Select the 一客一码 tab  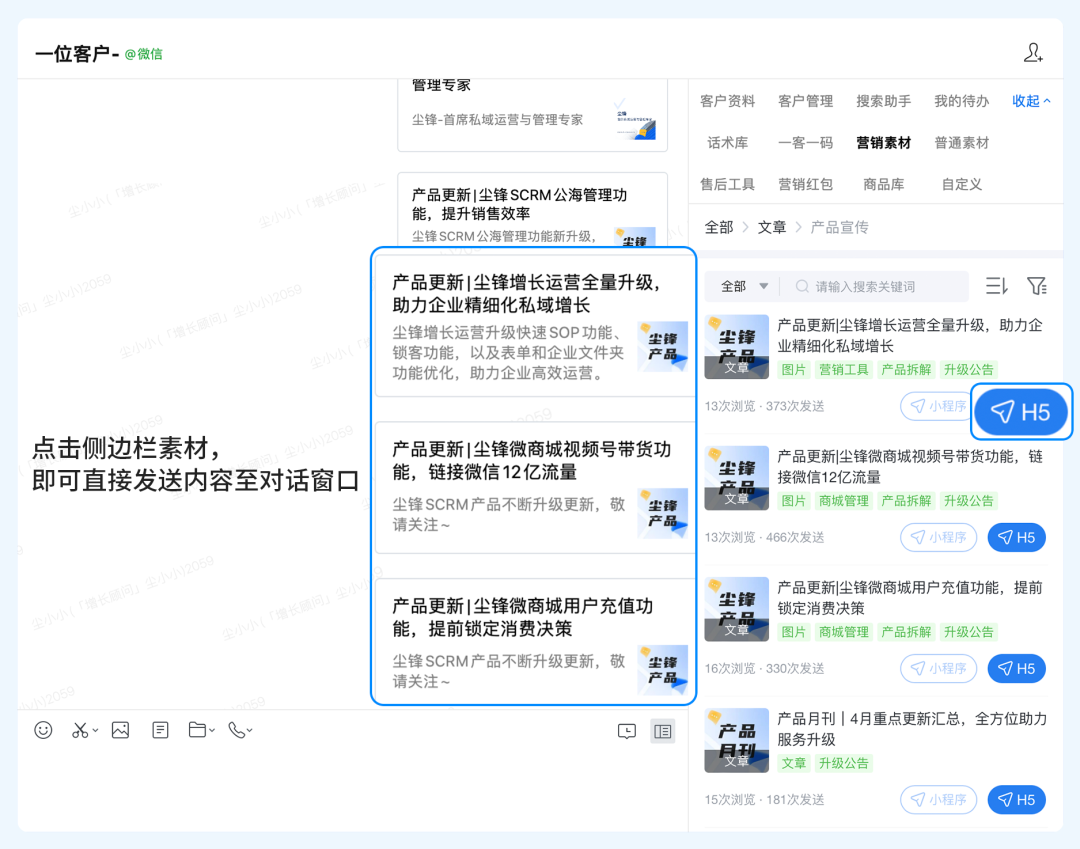coord(805,143)
